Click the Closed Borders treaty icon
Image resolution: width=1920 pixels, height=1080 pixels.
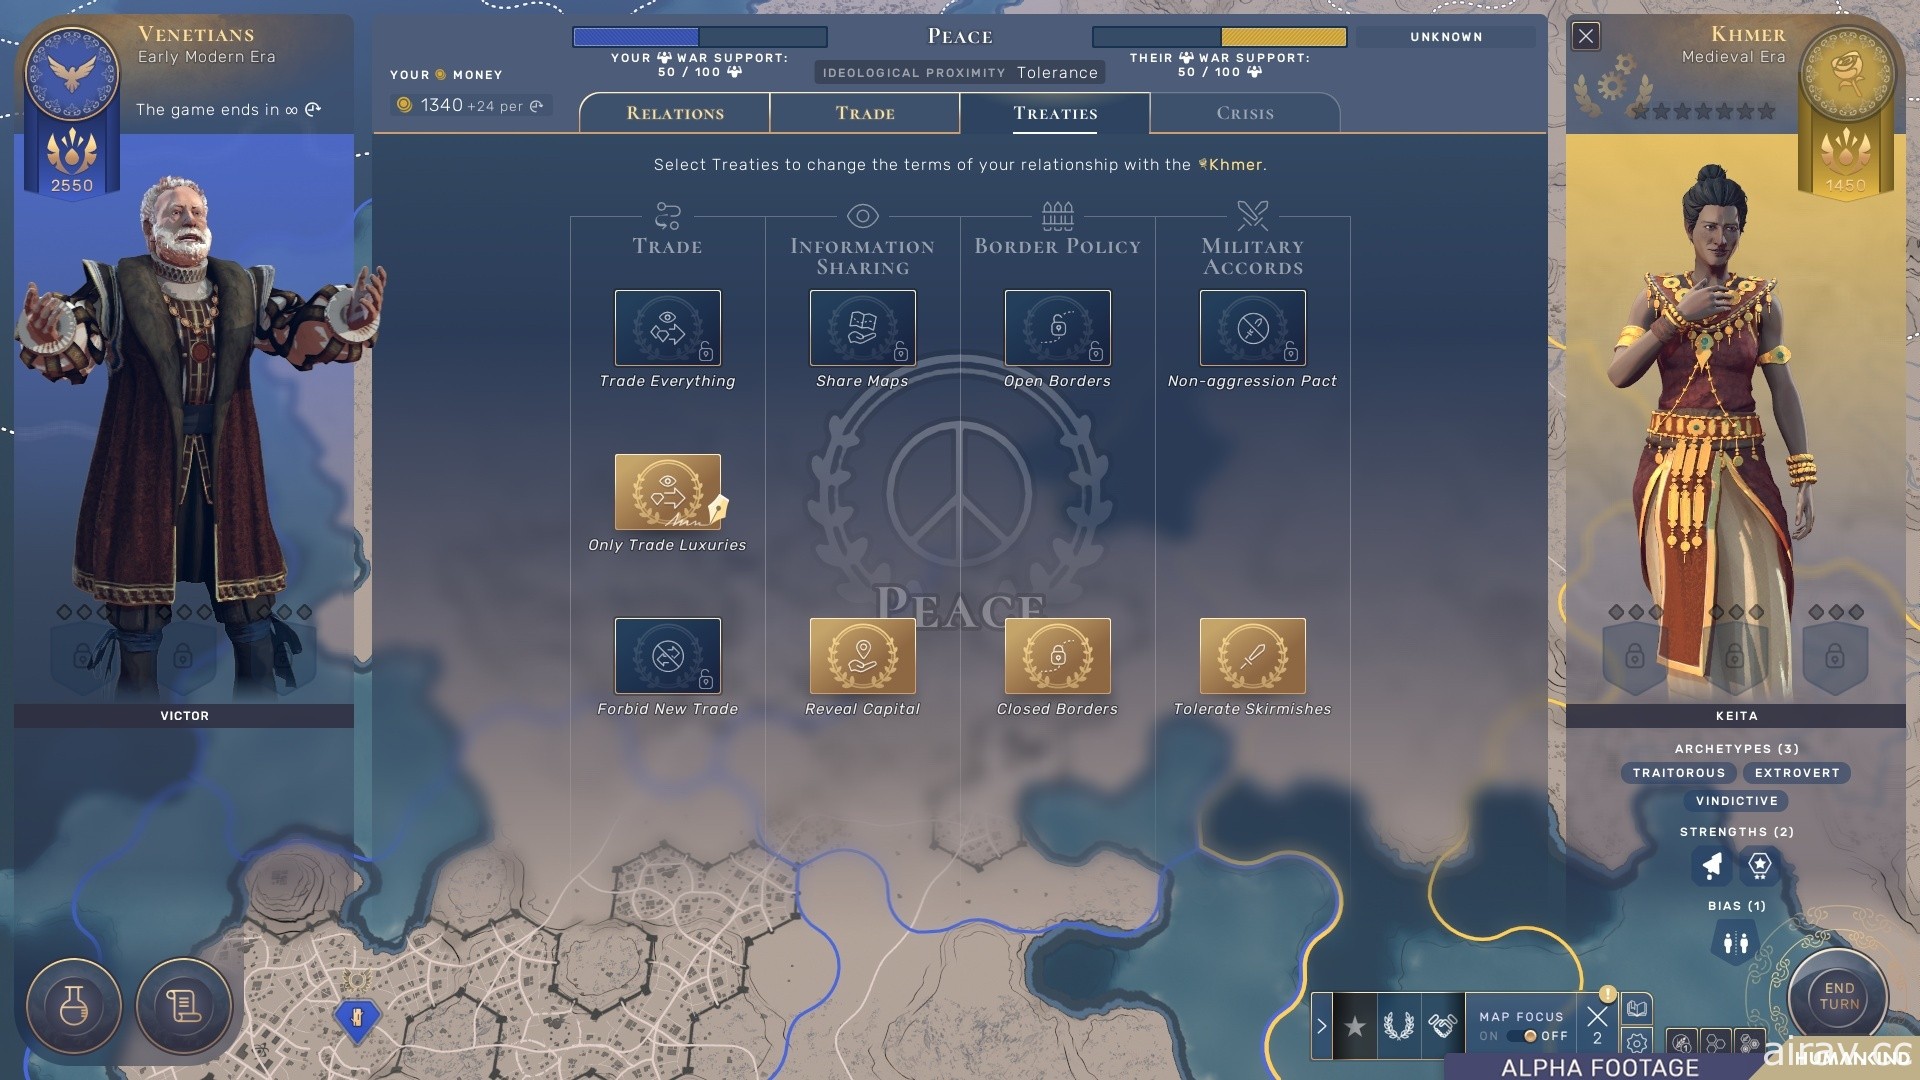pyautogui.click(x=1058, y=655)
